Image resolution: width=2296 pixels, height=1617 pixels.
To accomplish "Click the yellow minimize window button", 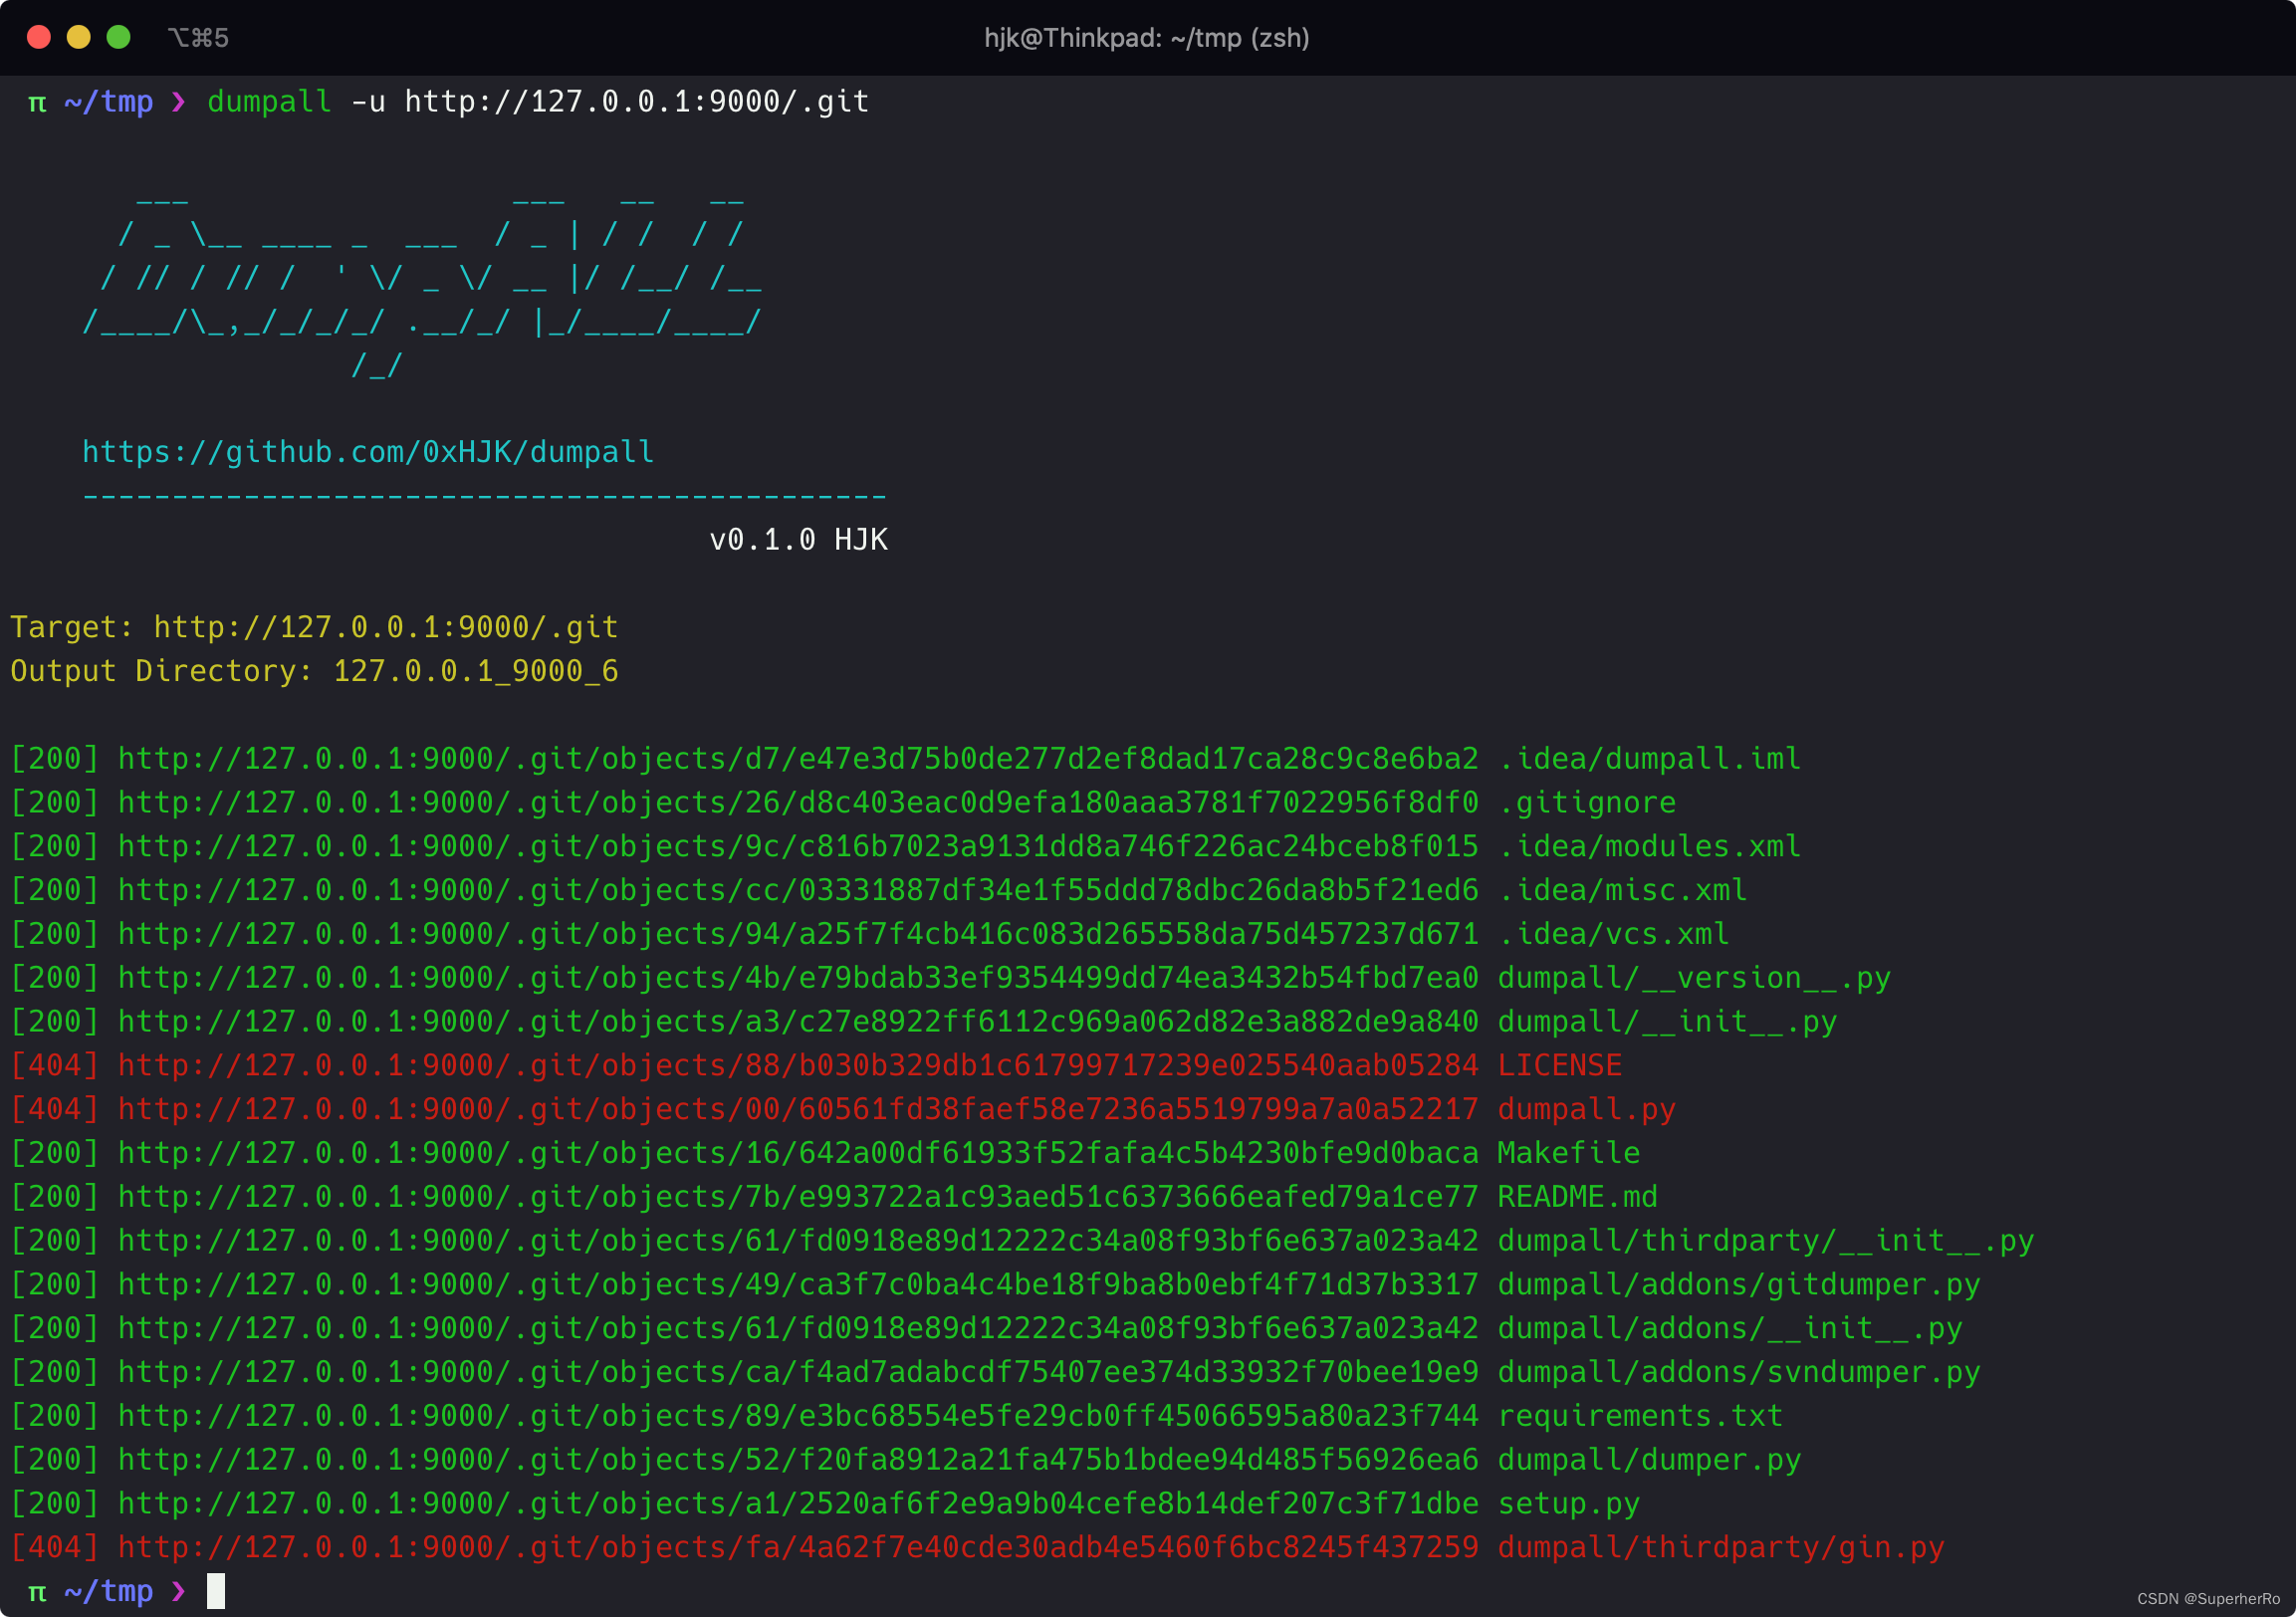I will tap(79, 38).
